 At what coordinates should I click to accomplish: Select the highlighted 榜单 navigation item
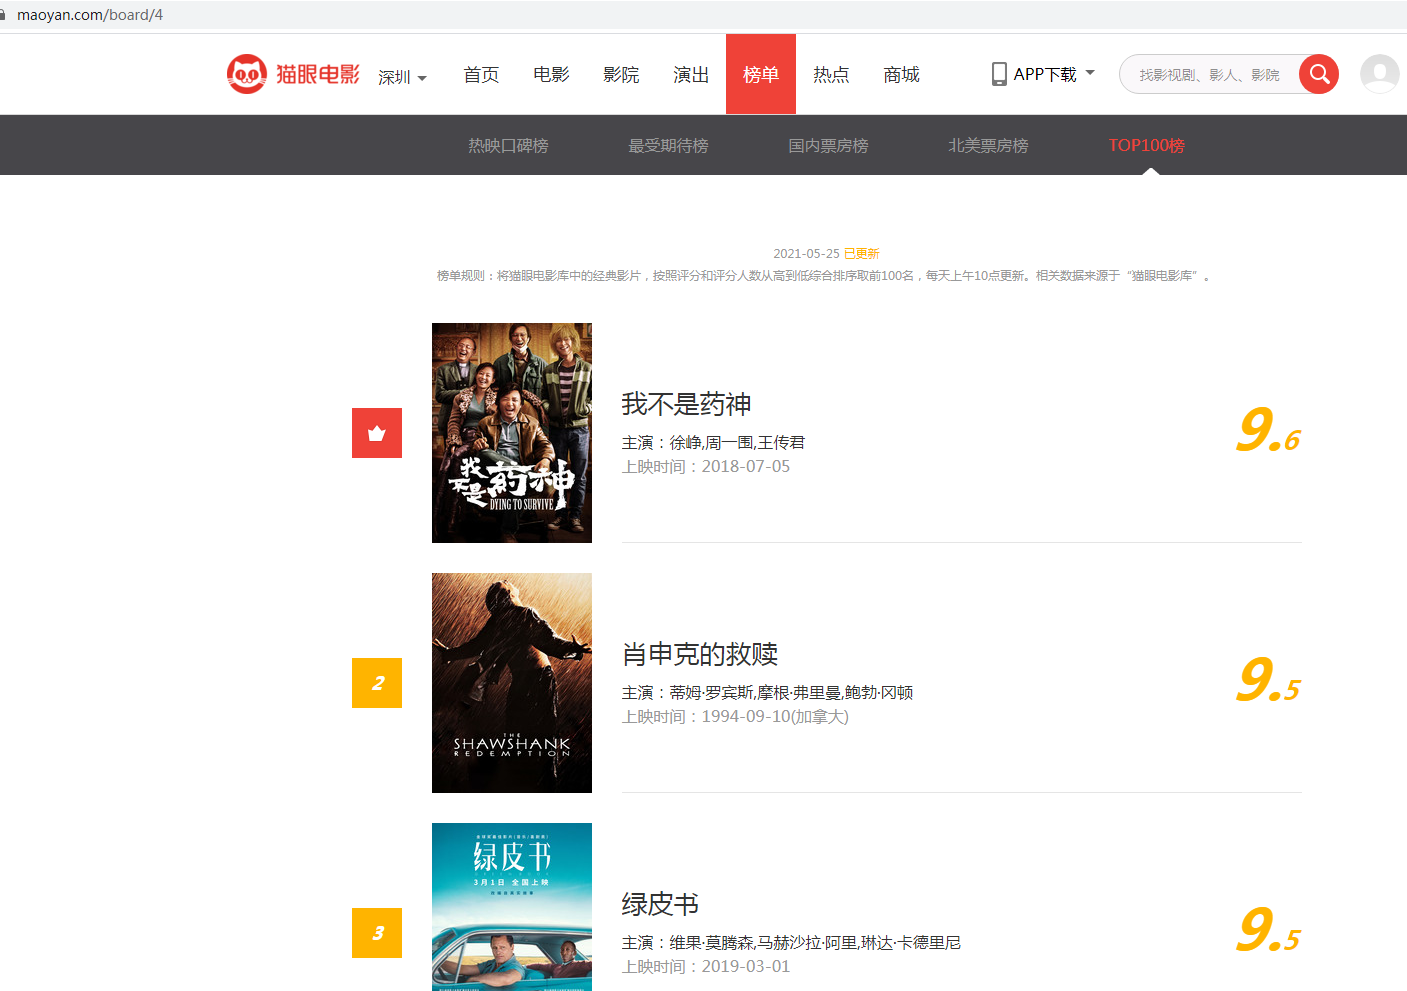pos(761,74)
